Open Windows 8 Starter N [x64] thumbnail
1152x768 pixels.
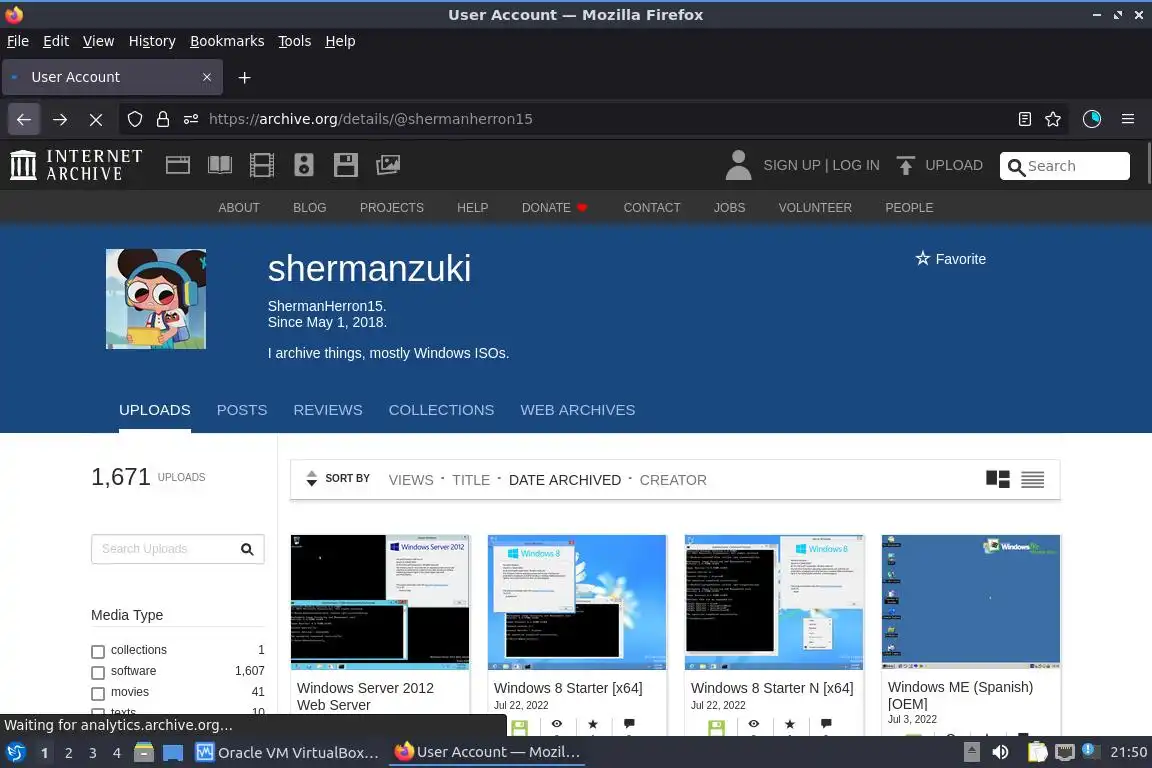[774, 602]
